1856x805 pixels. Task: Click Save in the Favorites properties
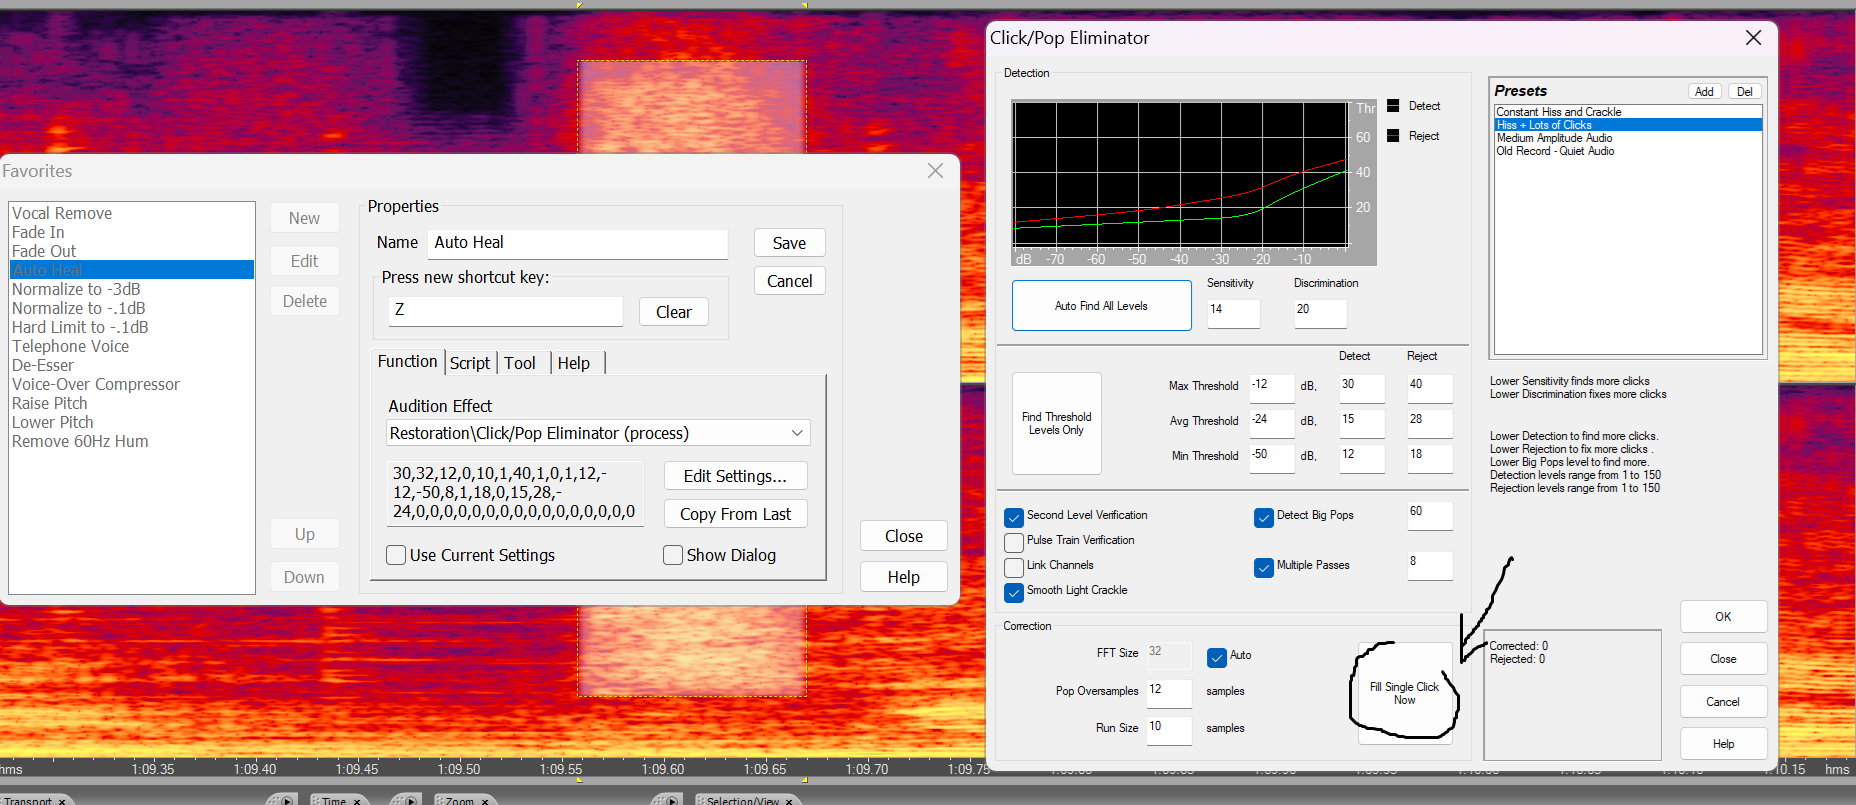[789, 243]
